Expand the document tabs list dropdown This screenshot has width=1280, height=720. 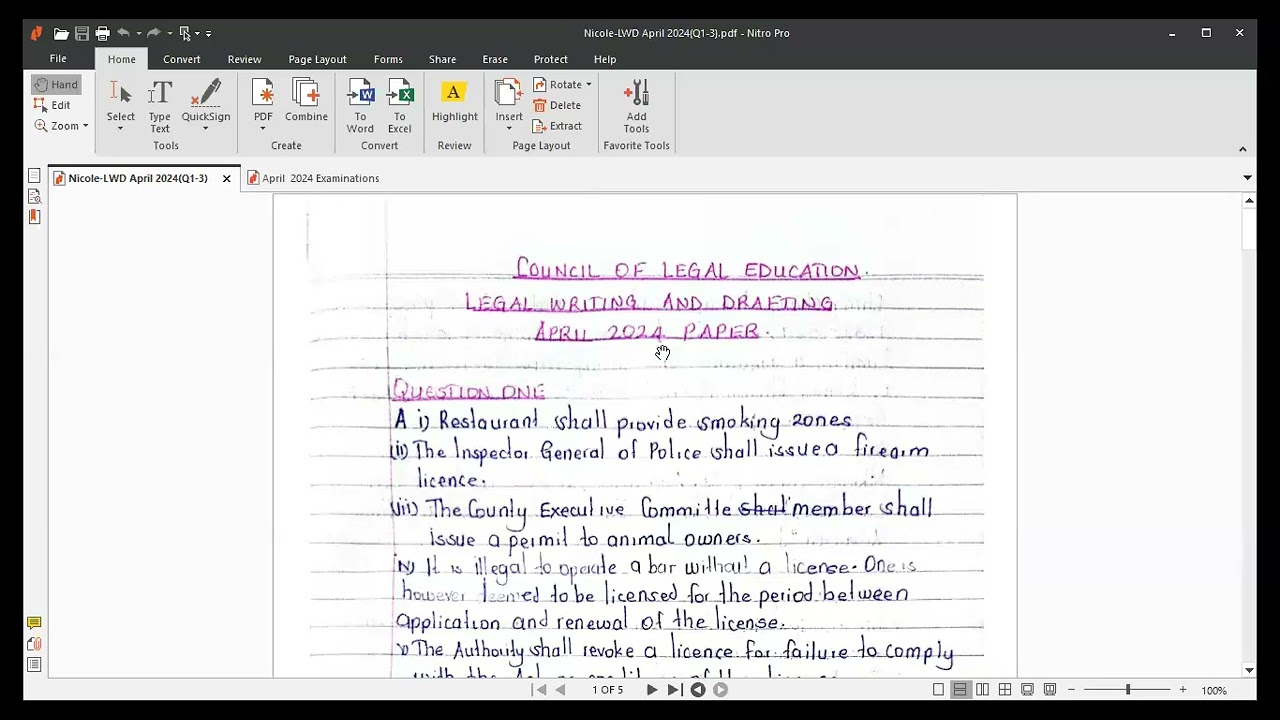[x=1247, y=178]
